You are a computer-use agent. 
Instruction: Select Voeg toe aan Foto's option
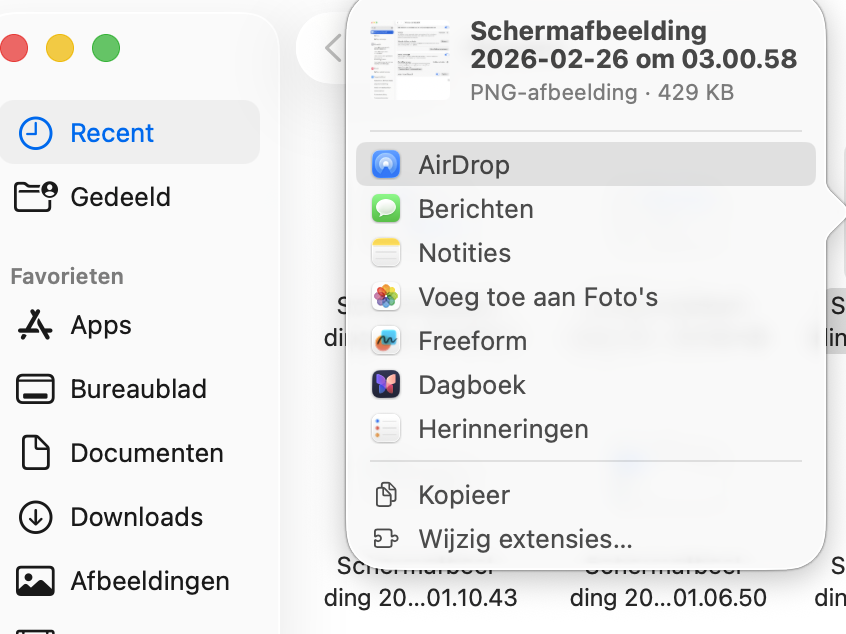point(537,297)
